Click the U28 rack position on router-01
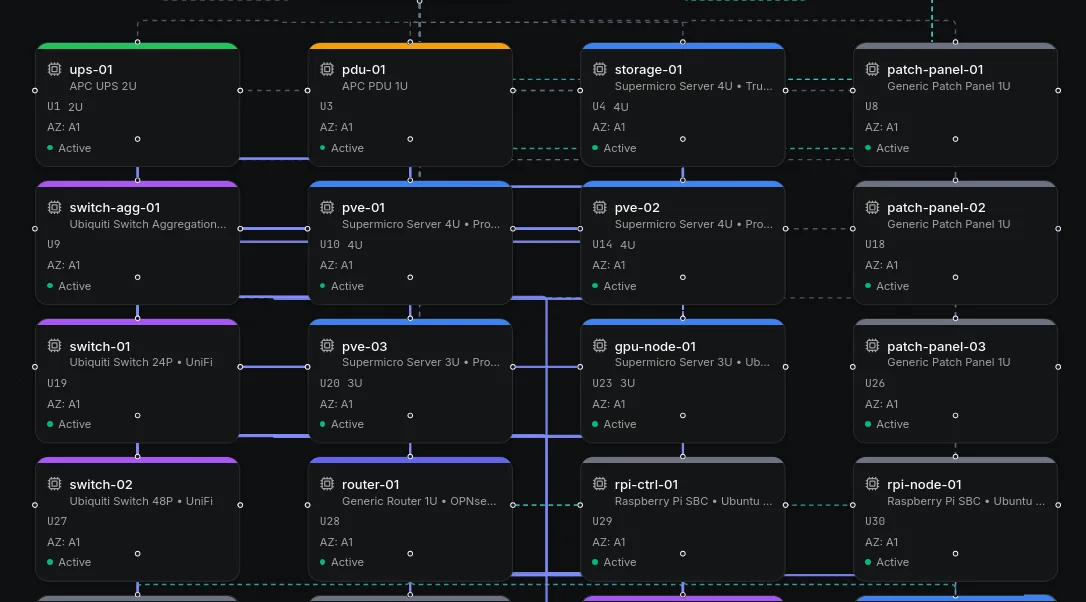This screenshot has width=1086, height=602. pos(330,520)
